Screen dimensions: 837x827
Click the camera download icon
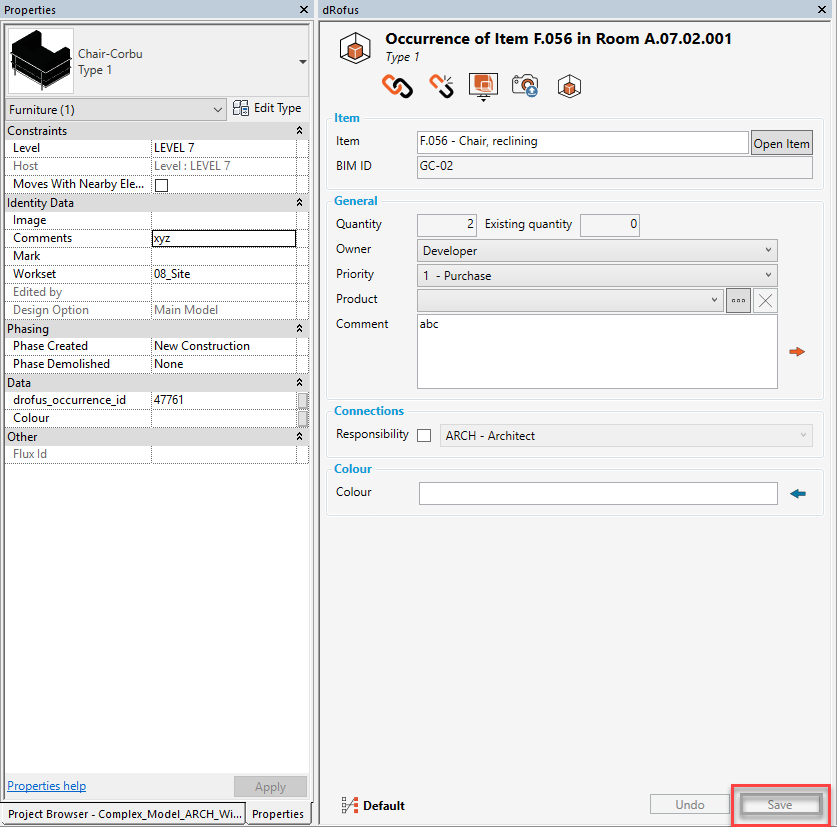click(525, 86)
